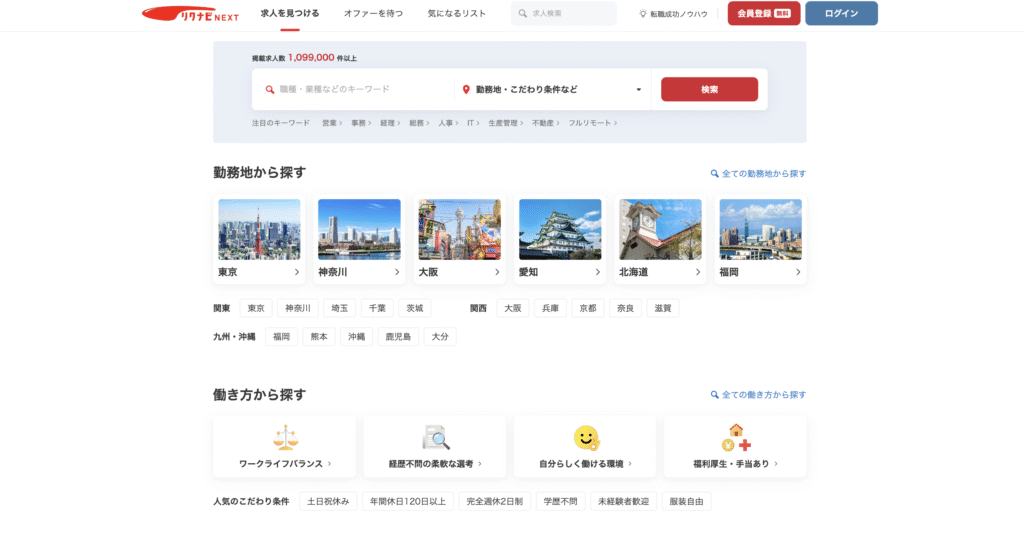Select the document magnifier icon for 経歴不問
The width and height of the screenshot is (1024, 547).
(435, 437)
